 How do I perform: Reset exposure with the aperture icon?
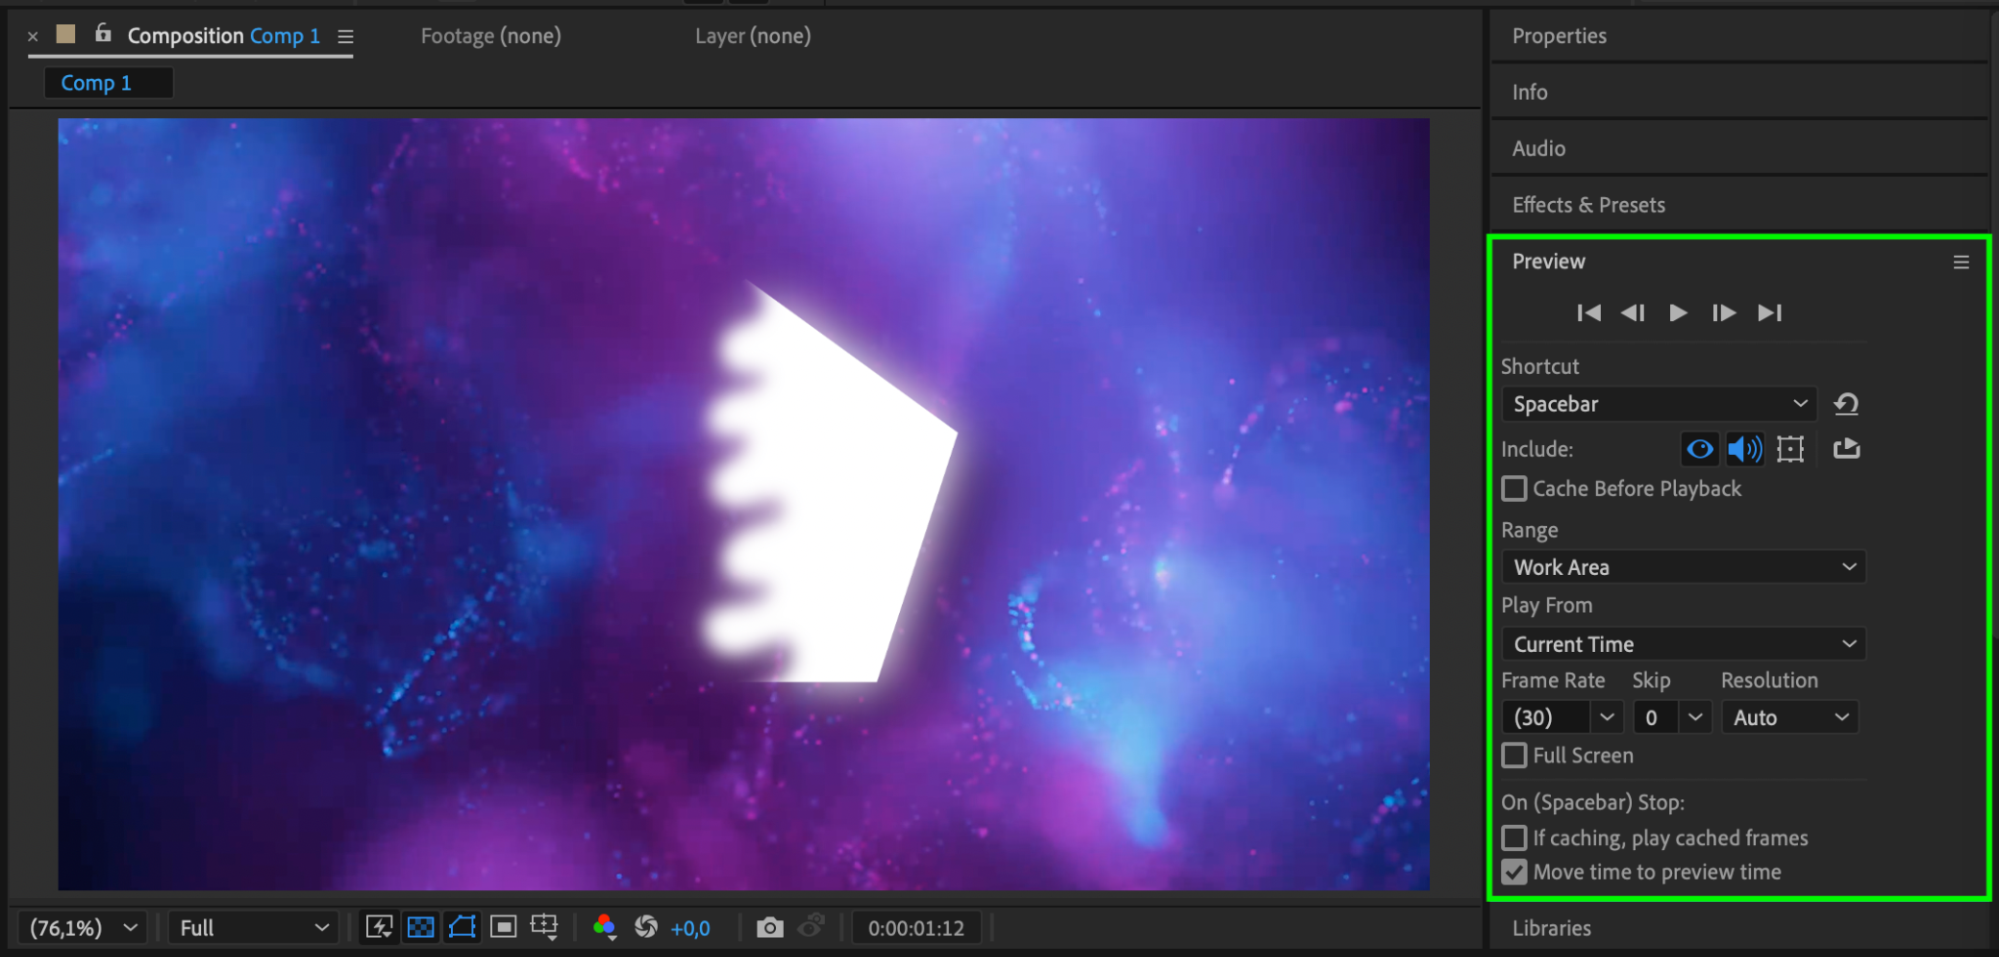(x=646, y=927)
